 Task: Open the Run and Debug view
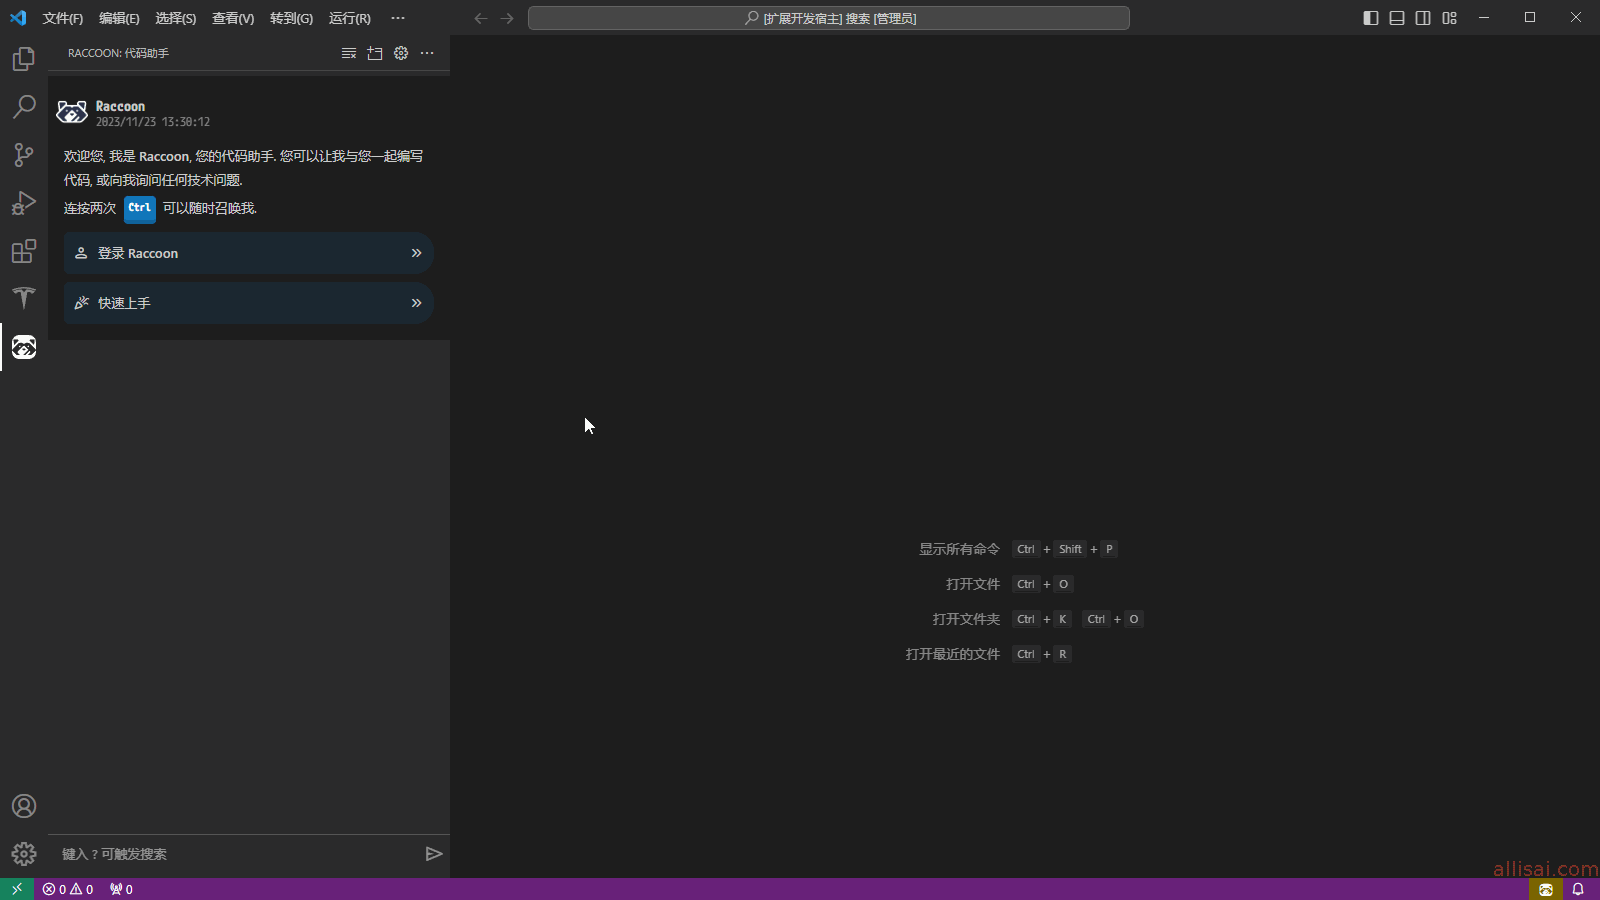tap(24, 203)
